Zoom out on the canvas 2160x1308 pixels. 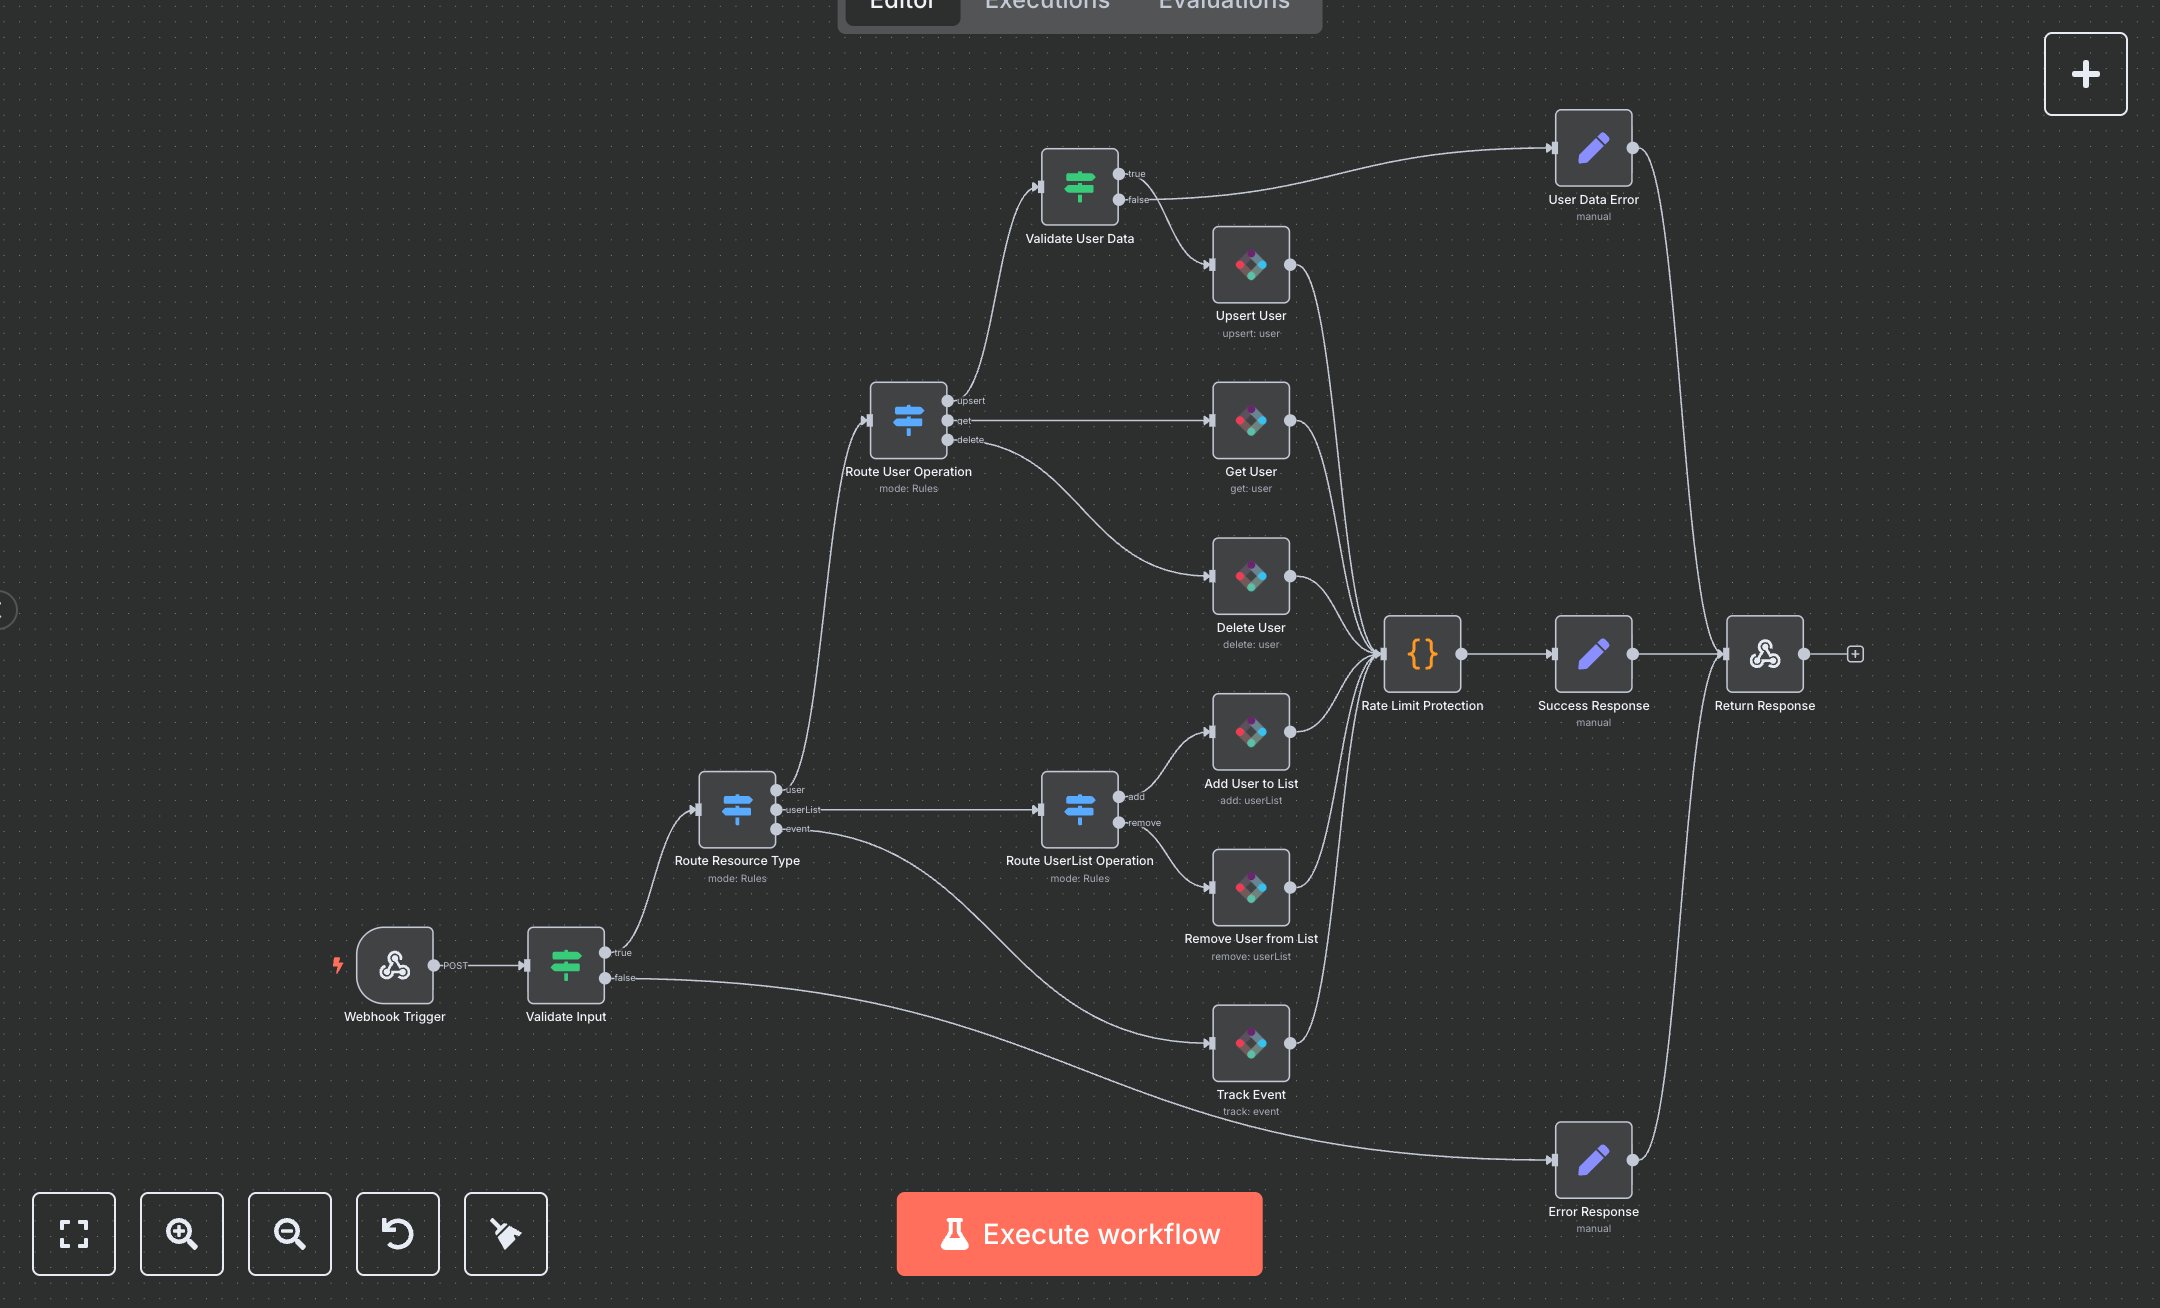pyautogui.click(x=290, y=1234)
